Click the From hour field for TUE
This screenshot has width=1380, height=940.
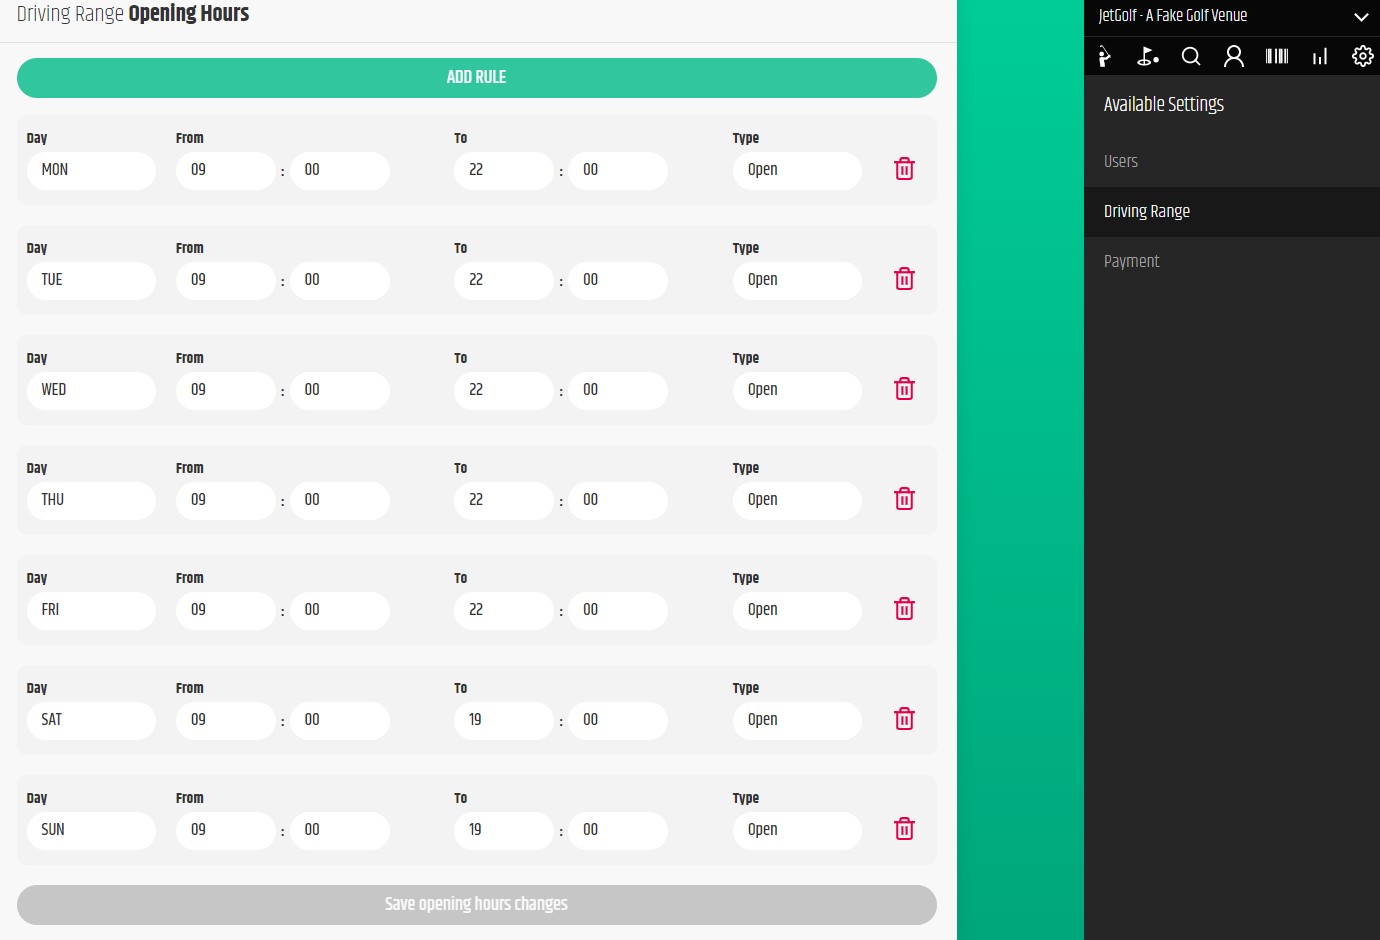click(225, 280)
